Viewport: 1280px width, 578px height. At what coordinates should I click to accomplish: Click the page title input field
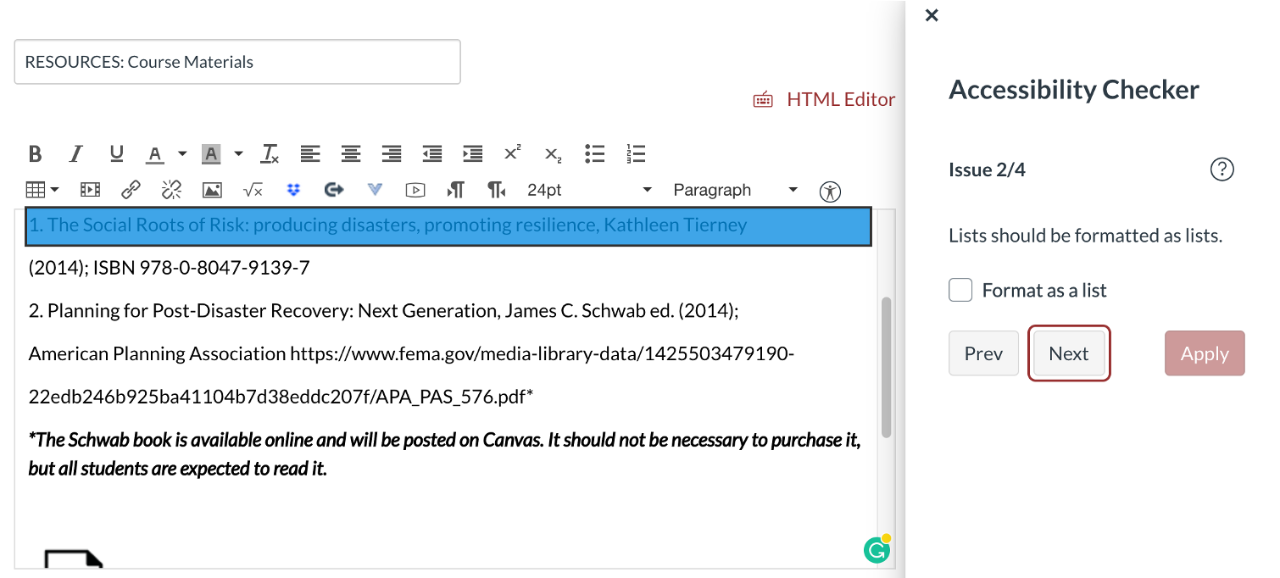237,62
